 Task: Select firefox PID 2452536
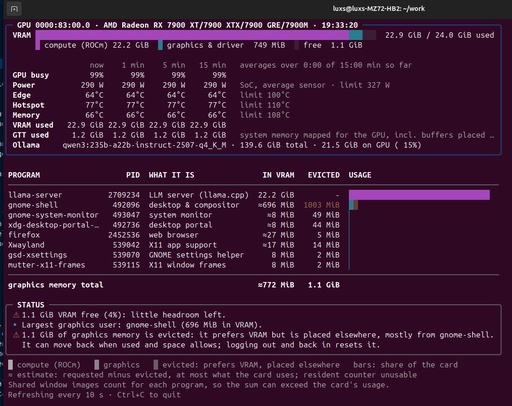point(124,235)
